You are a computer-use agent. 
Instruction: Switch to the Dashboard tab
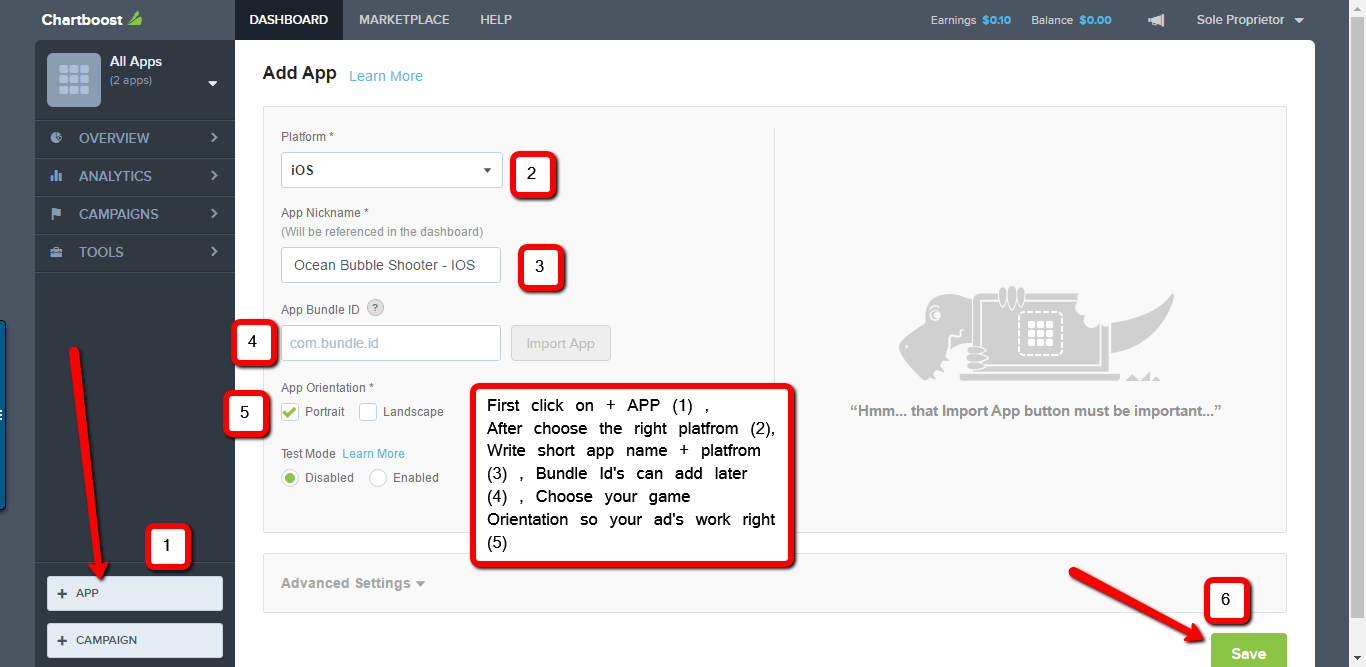point(288,20)
